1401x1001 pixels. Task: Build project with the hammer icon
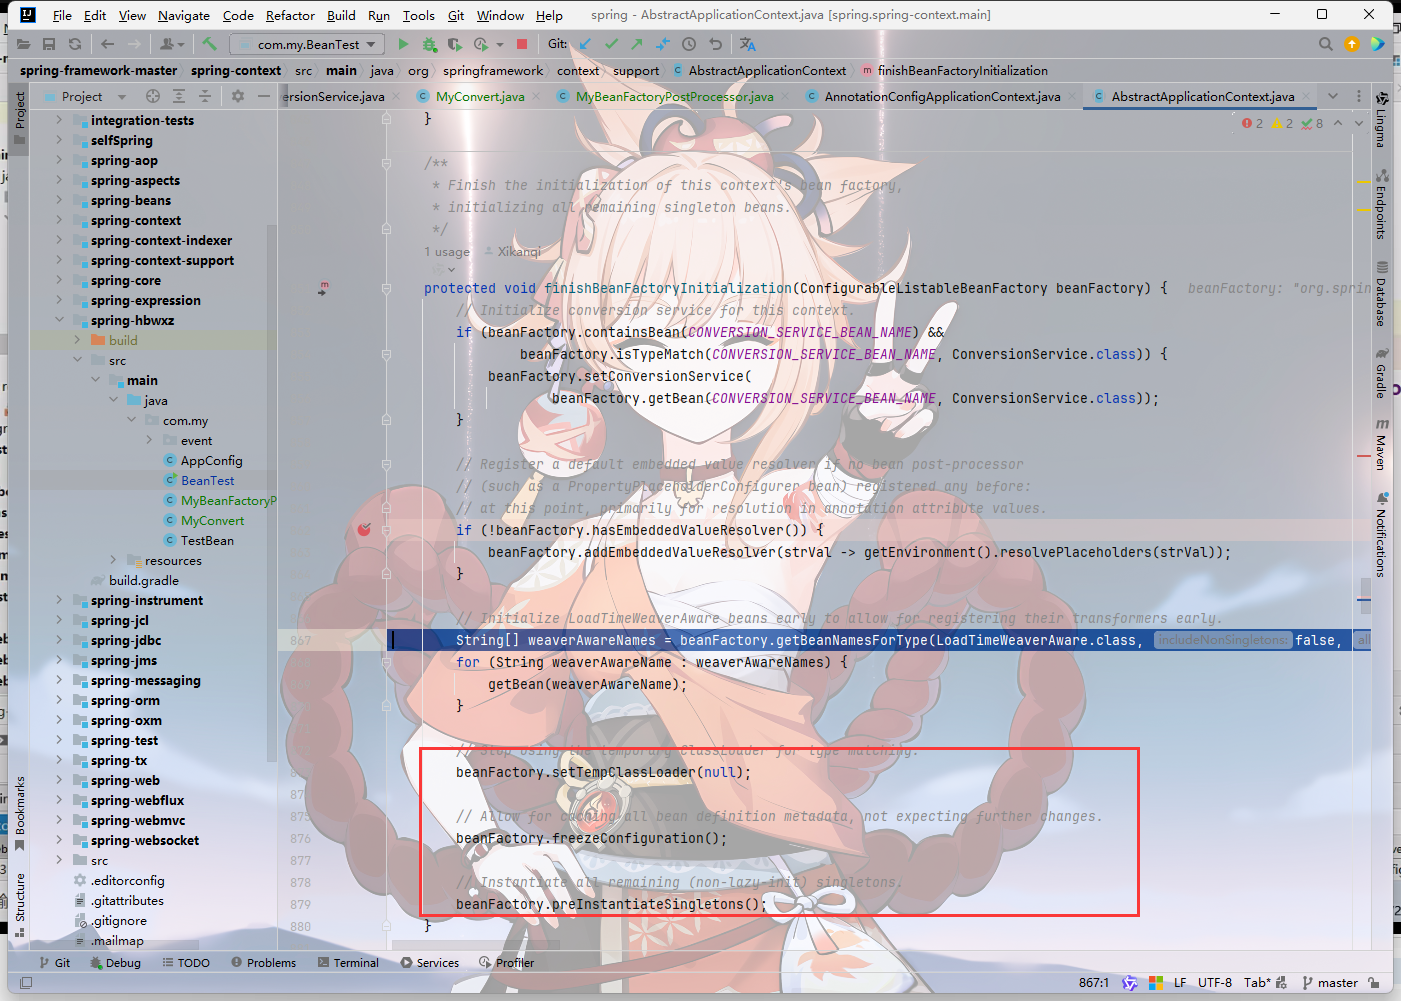209,44
